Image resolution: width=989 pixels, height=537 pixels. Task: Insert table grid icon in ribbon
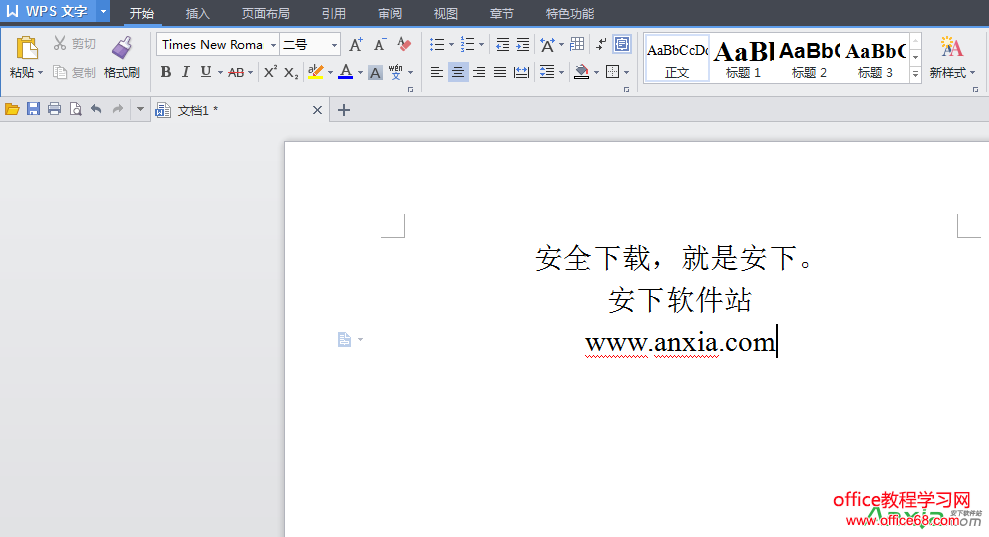click(576, 44)
